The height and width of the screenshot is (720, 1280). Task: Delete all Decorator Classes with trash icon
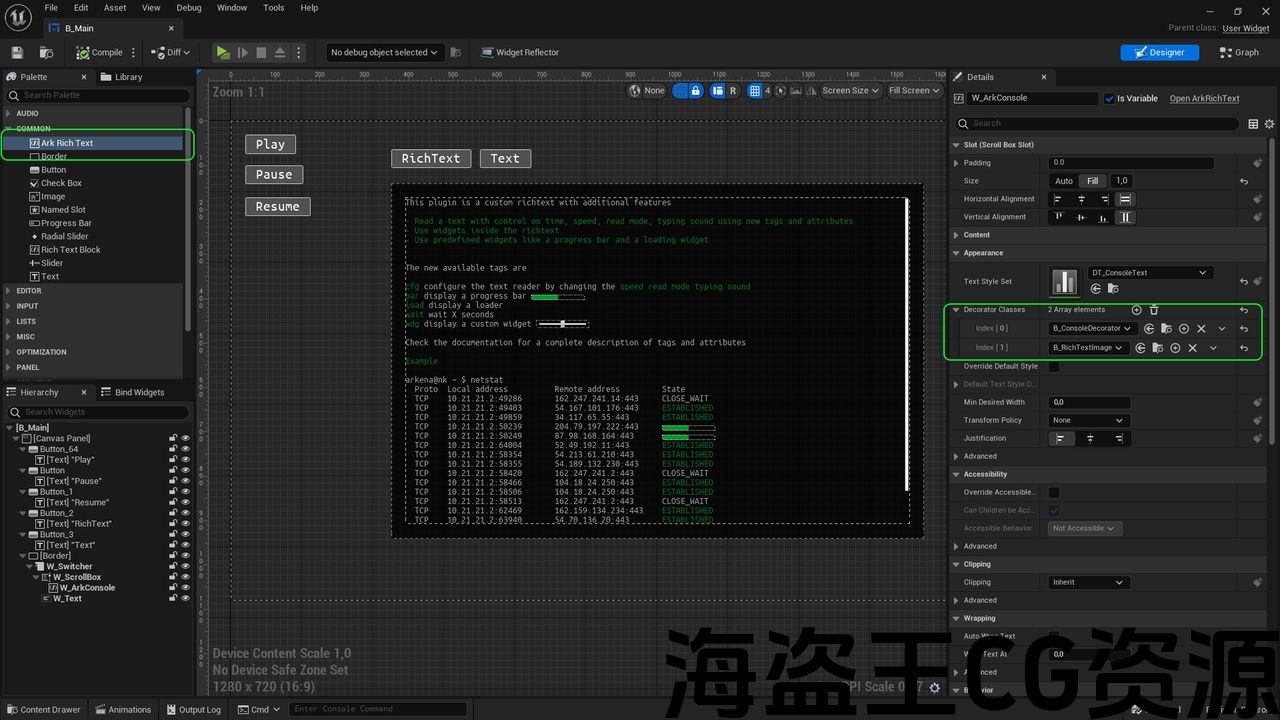coord(1154,310)
